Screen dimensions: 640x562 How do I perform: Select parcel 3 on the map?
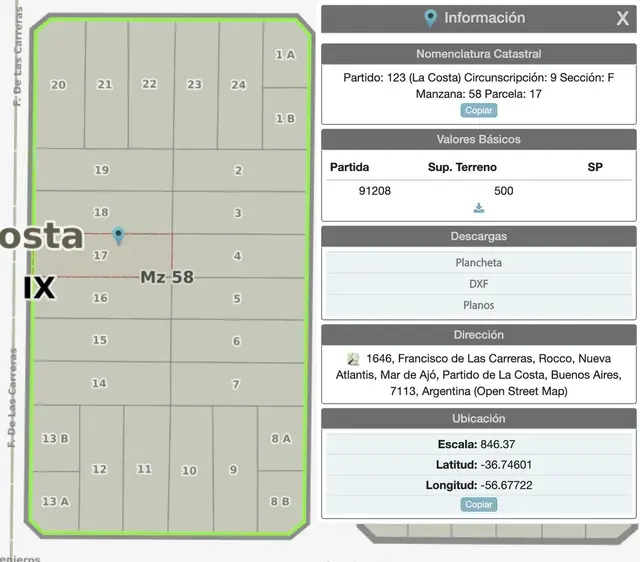[238, 213]
